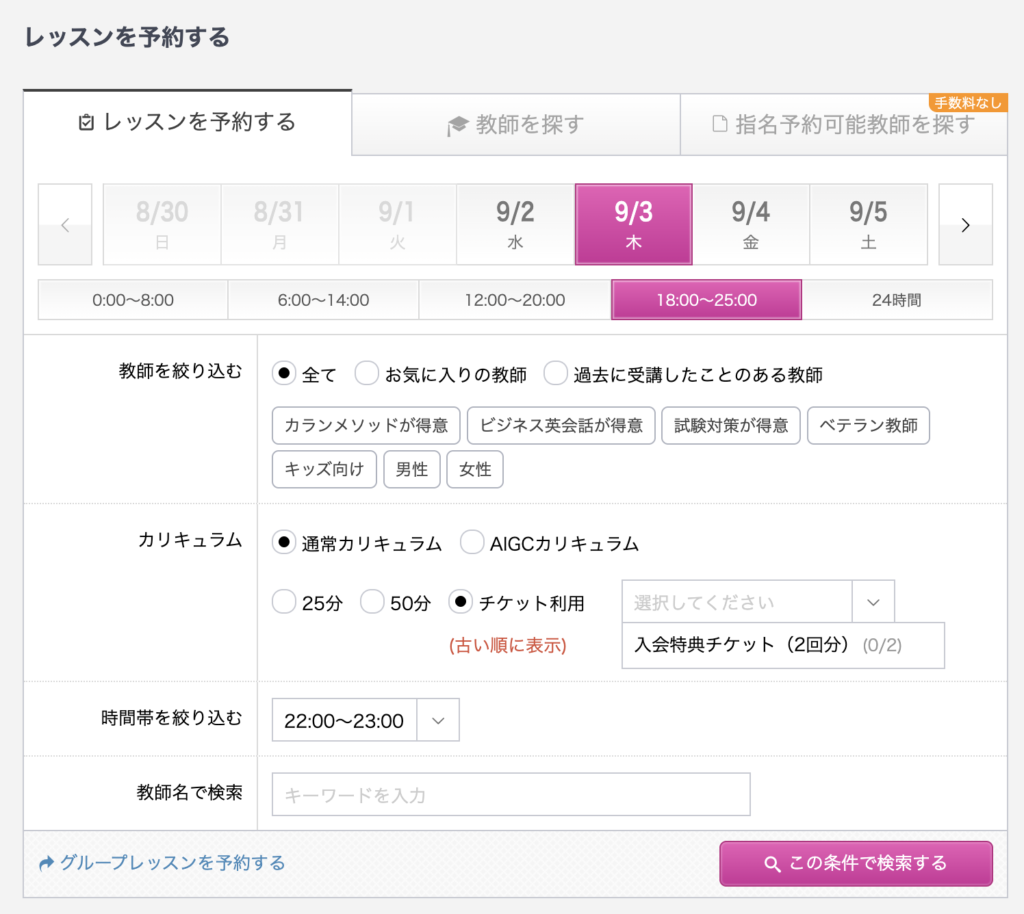Pick 入会特典チケット(2回分) option
Image resolution: width=1024 pixels, height=914 pixels.
coord(783,645)
